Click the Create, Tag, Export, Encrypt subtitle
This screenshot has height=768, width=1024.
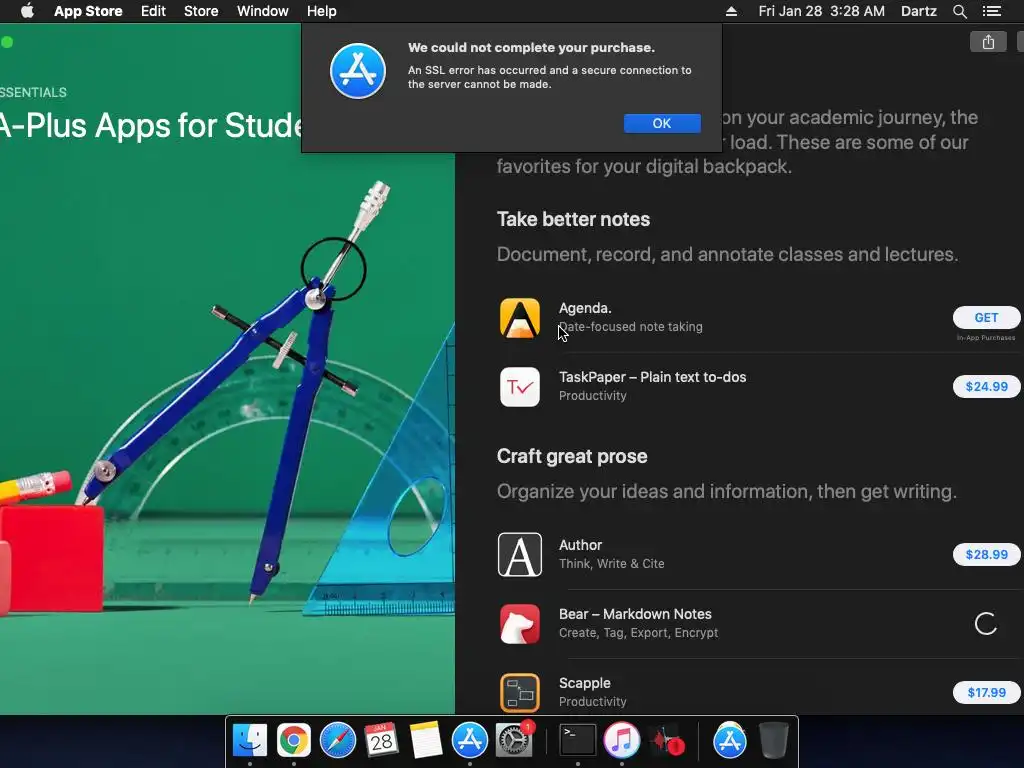[639, 633]
